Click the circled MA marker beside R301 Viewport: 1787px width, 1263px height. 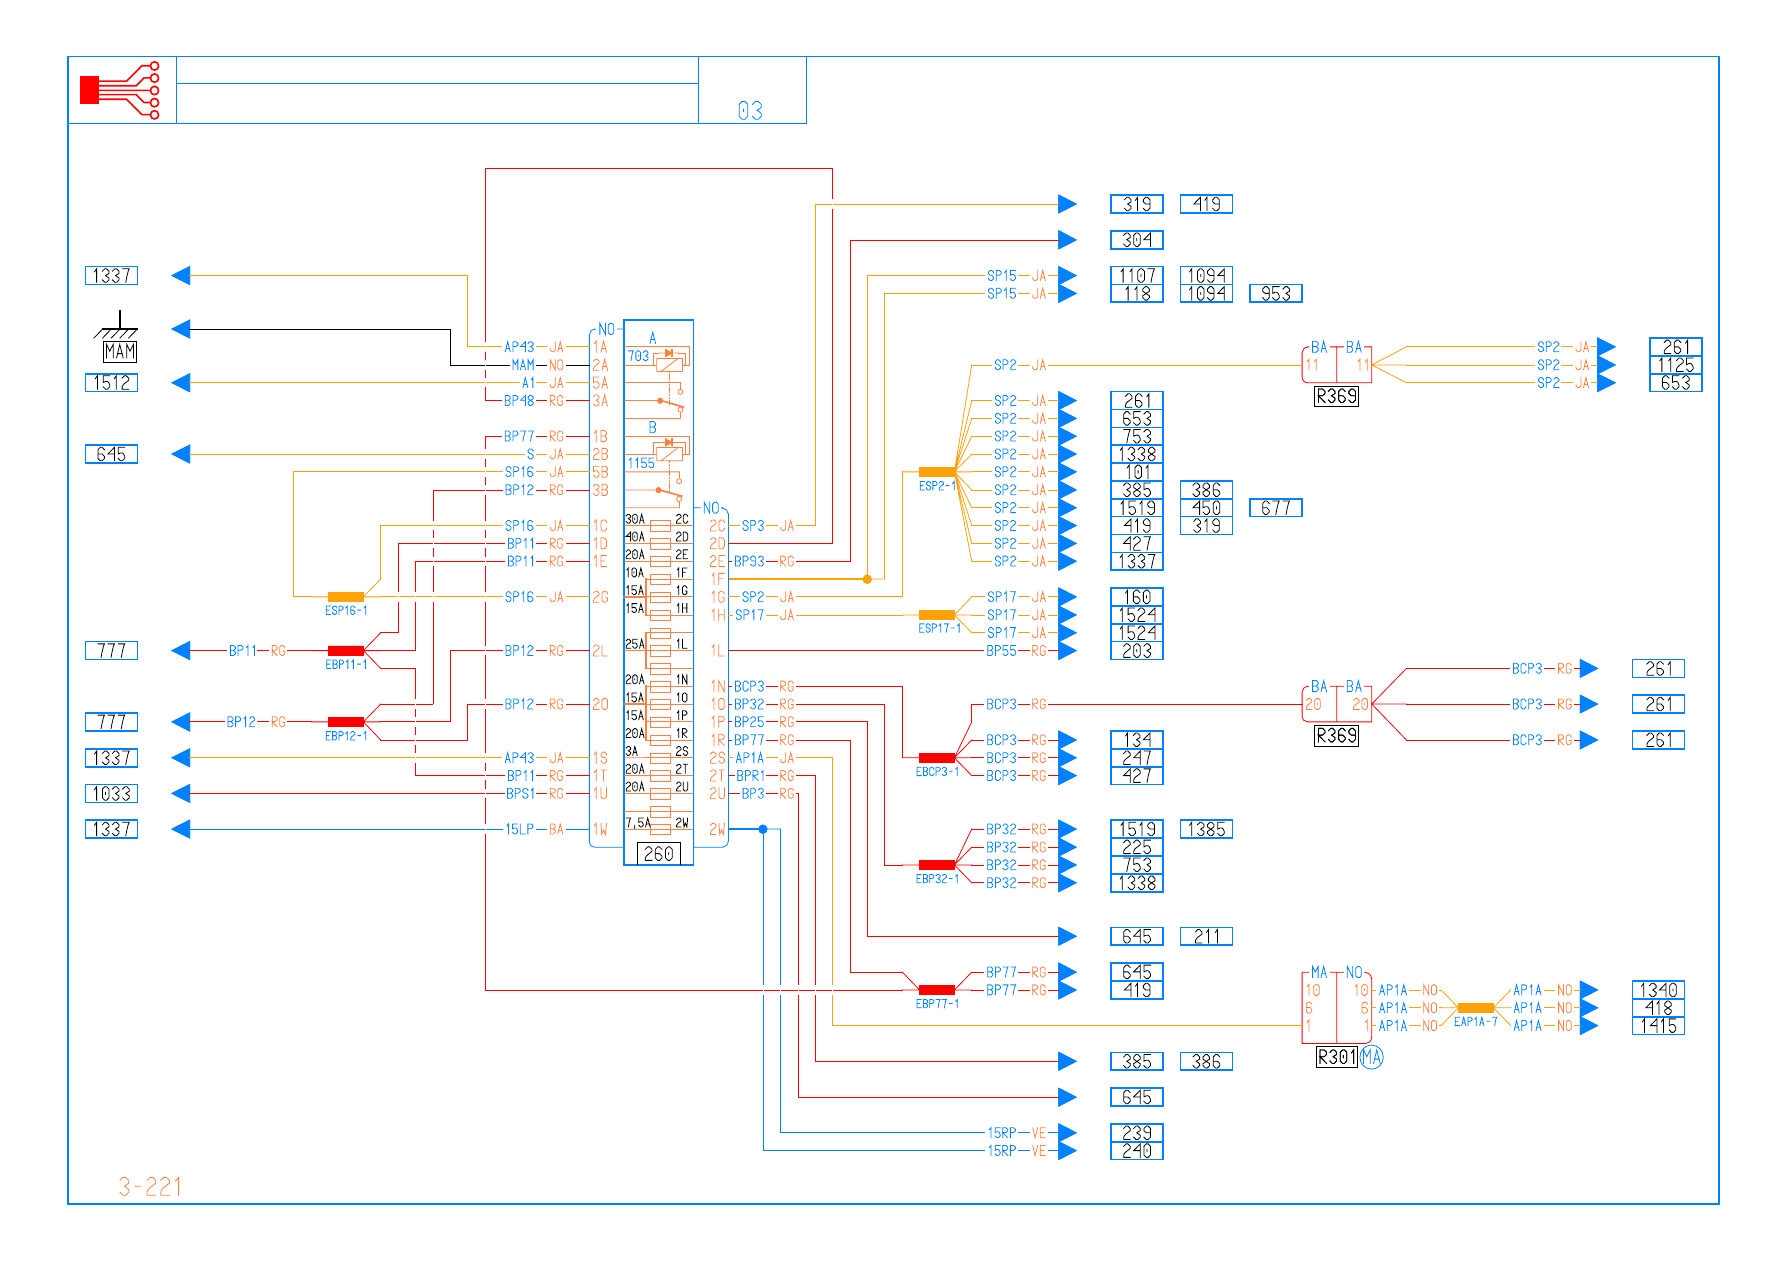pyautogui.click(x=1371, y=1057)
